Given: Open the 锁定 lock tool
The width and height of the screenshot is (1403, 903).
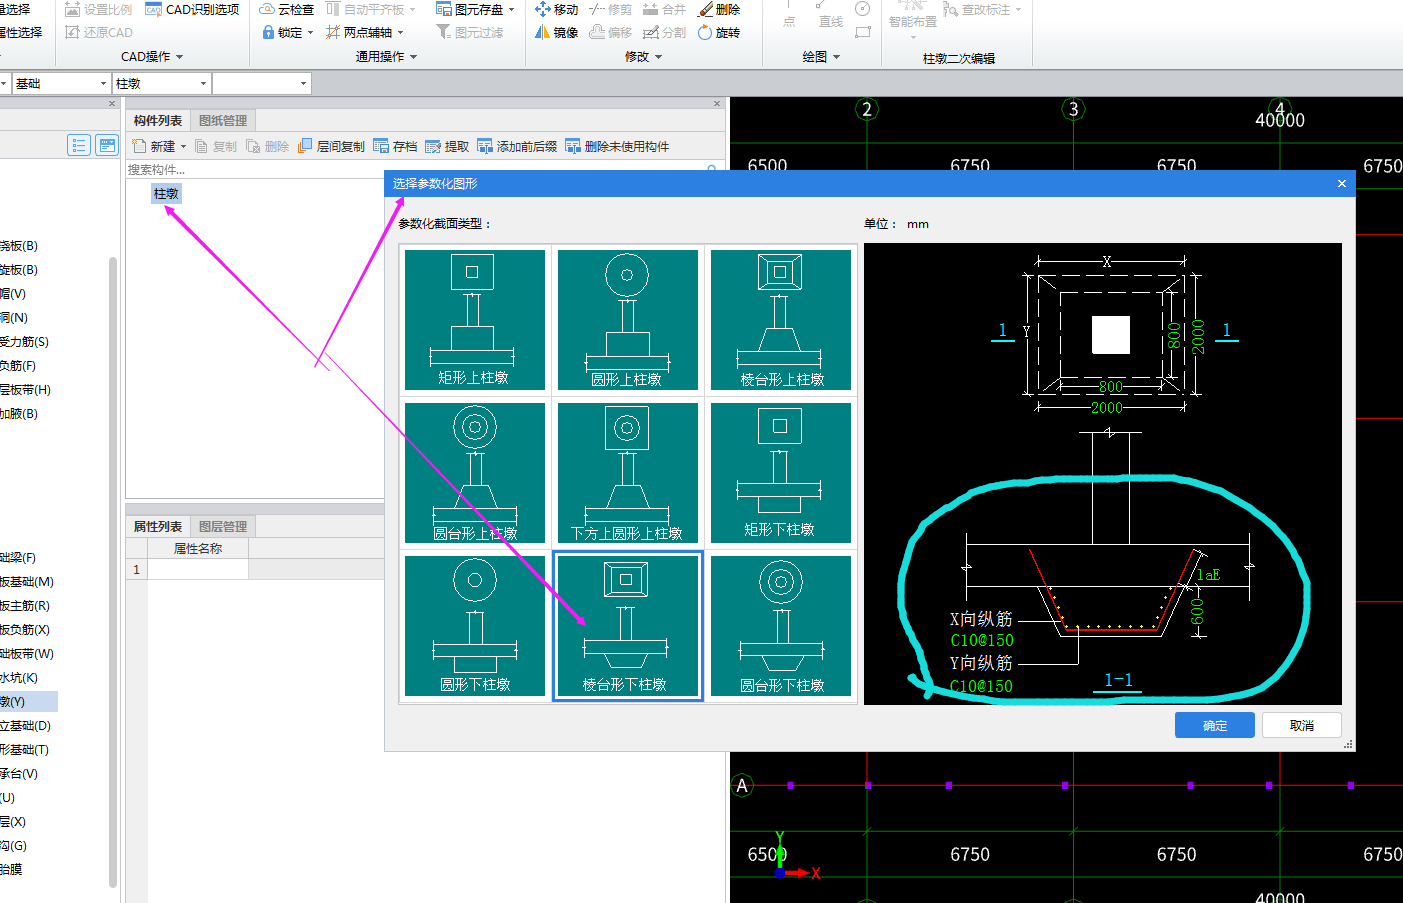Looking at the screenshot, I should 282,32.
